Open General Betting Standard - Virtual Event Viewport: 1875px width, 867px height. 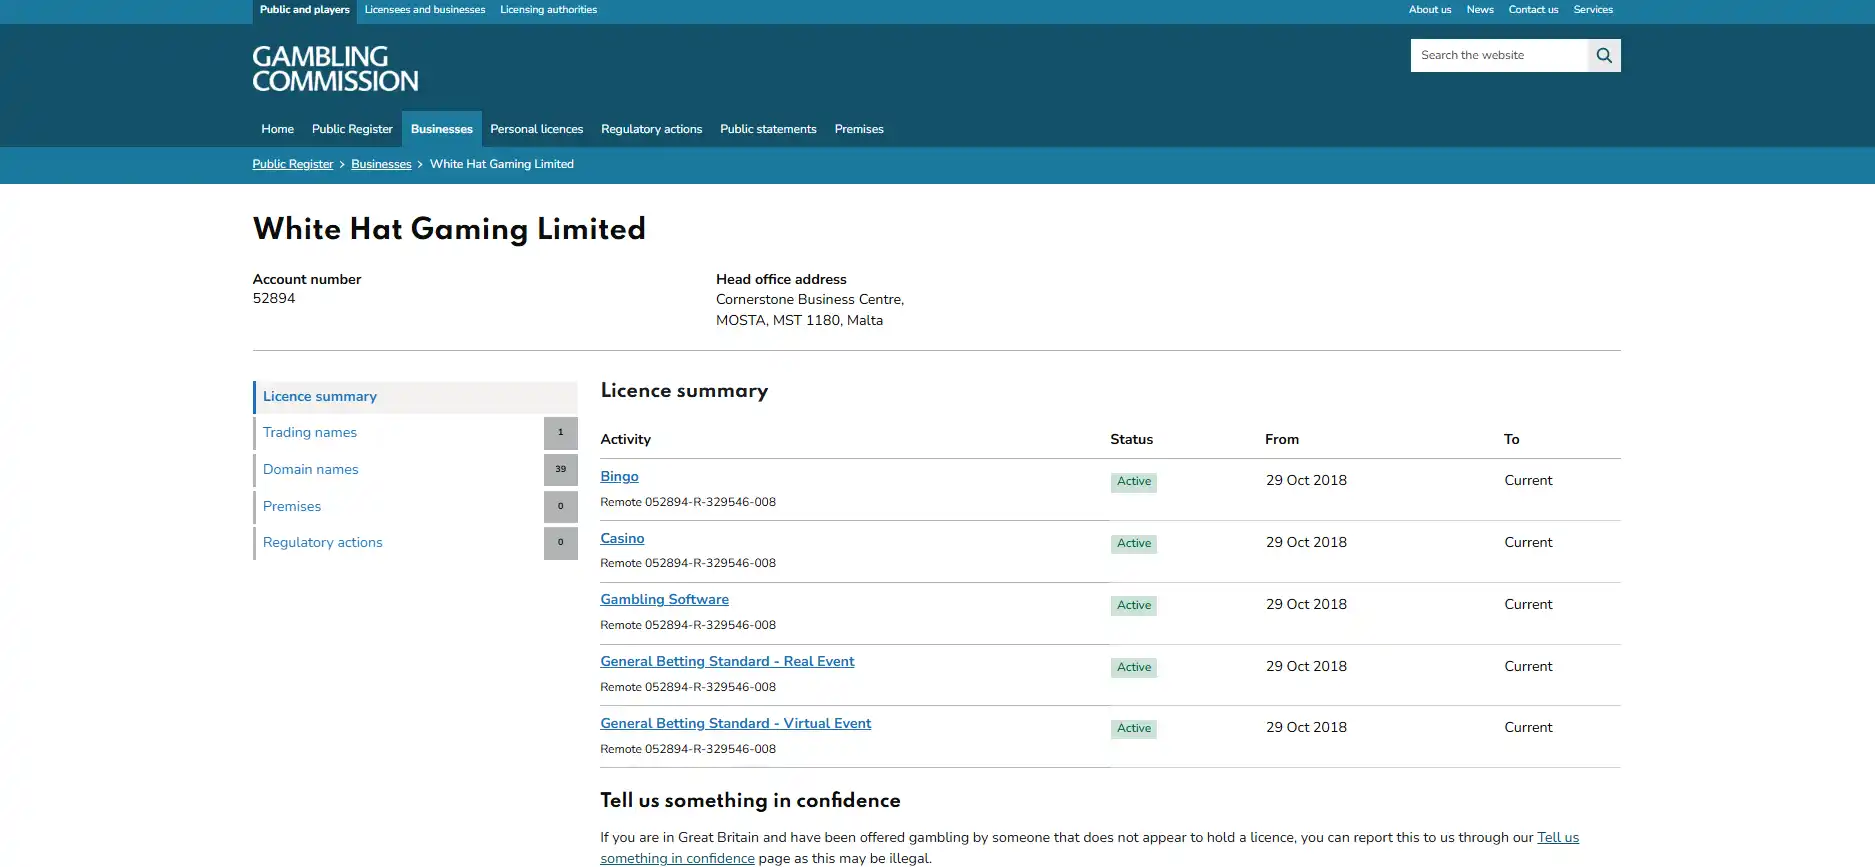[735, 724]
